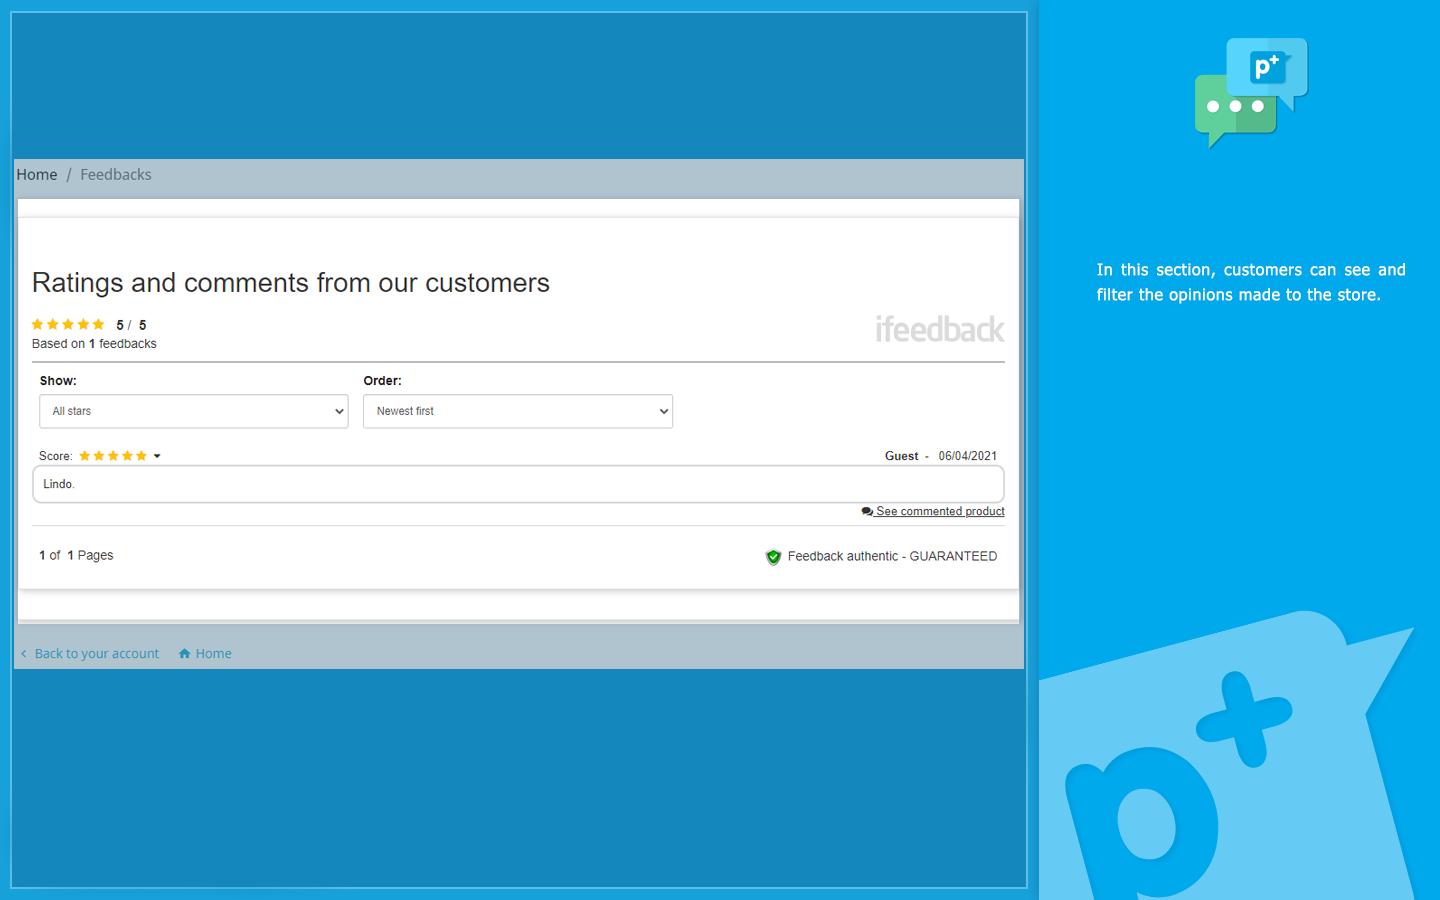
Task: Click the ifeedback logo
Action: click(940, 329)
